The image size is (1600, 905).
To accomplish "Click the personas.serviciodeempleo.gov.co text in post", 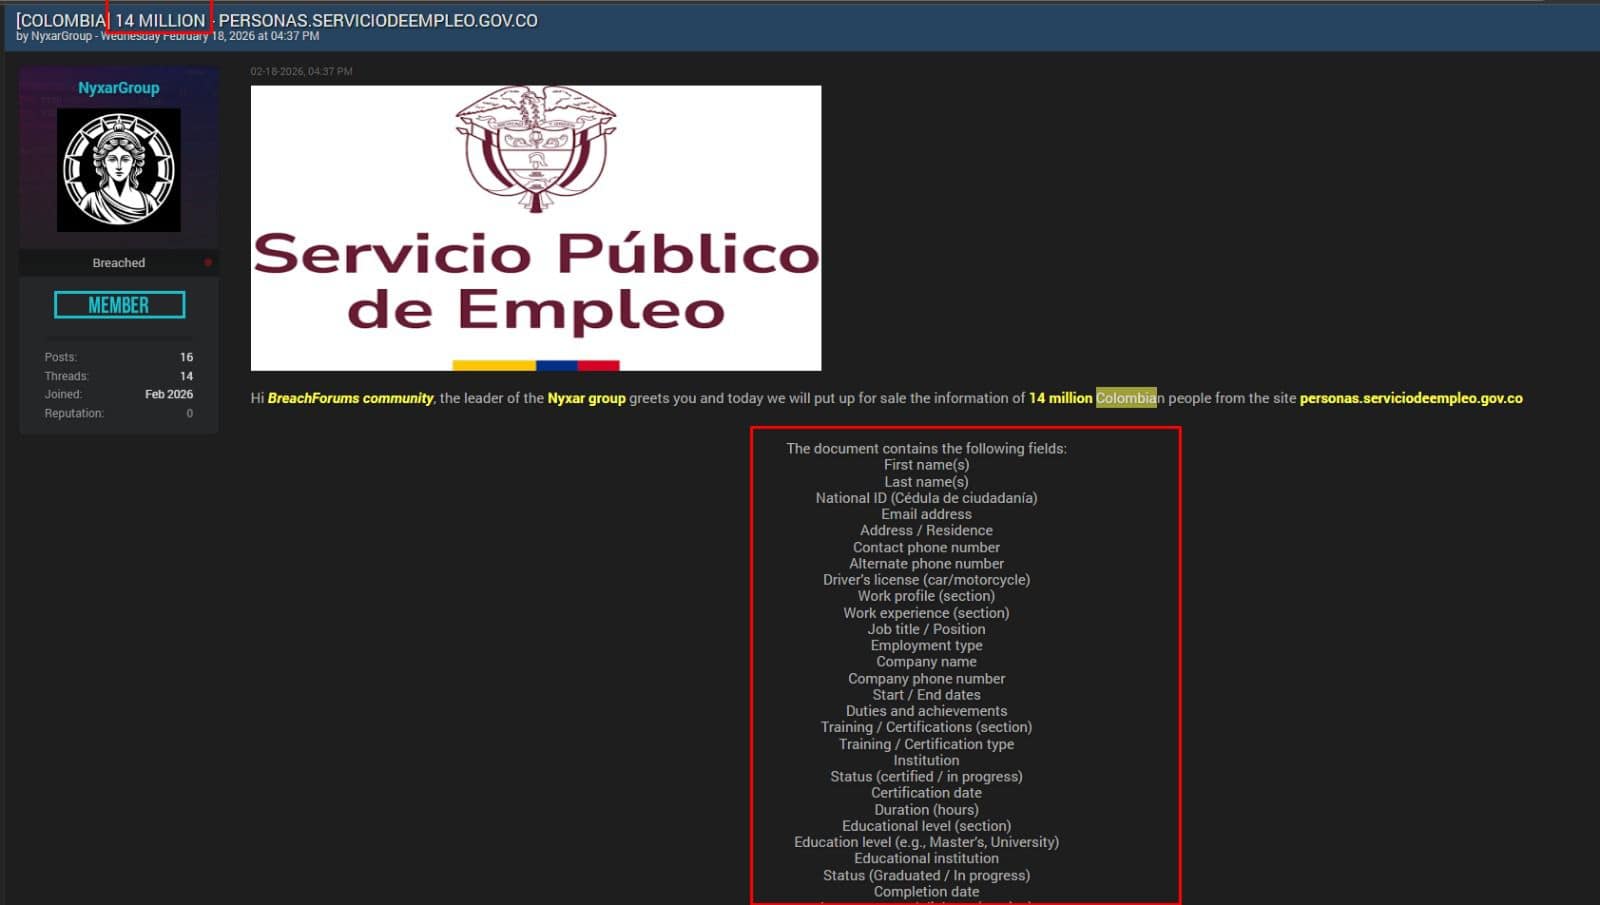I will [1410, 398].
